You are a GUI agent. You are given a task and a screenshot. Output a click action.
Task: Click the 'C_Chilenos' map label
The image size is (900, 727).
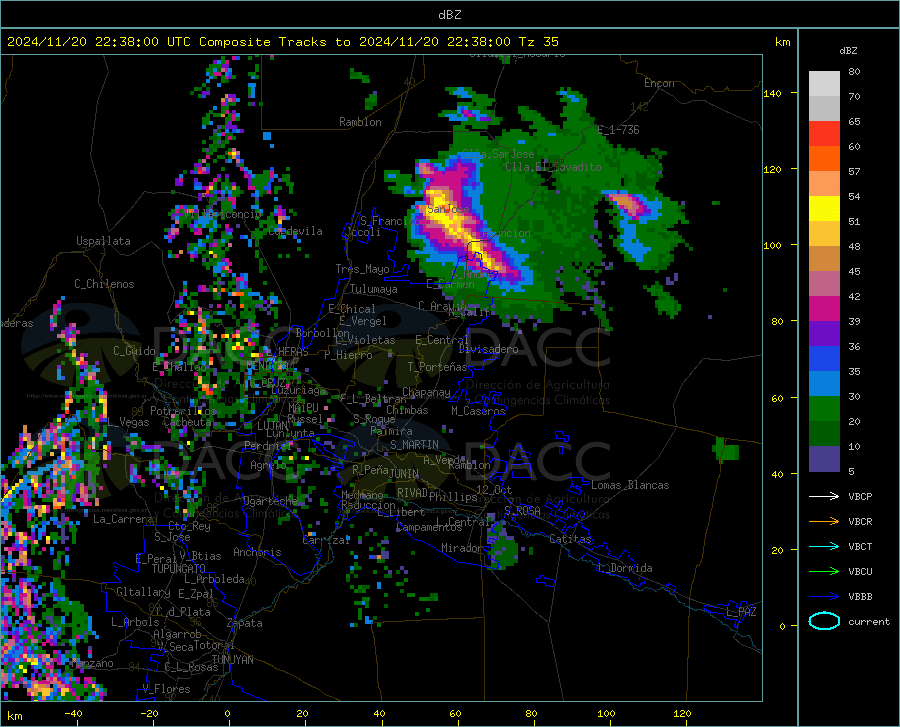click(x=104, y=284)
